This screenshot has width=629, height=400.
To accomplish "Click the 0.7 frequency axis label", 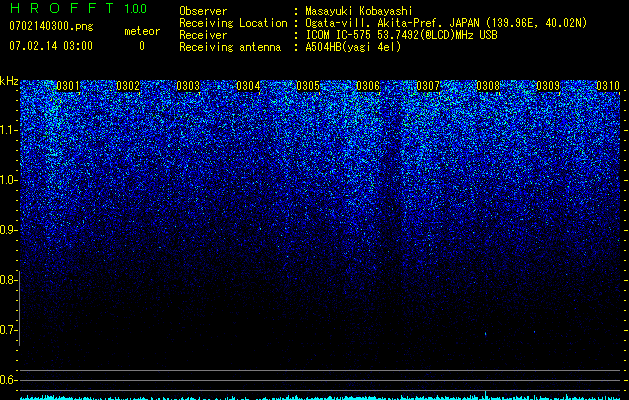I will click(8, 330).
